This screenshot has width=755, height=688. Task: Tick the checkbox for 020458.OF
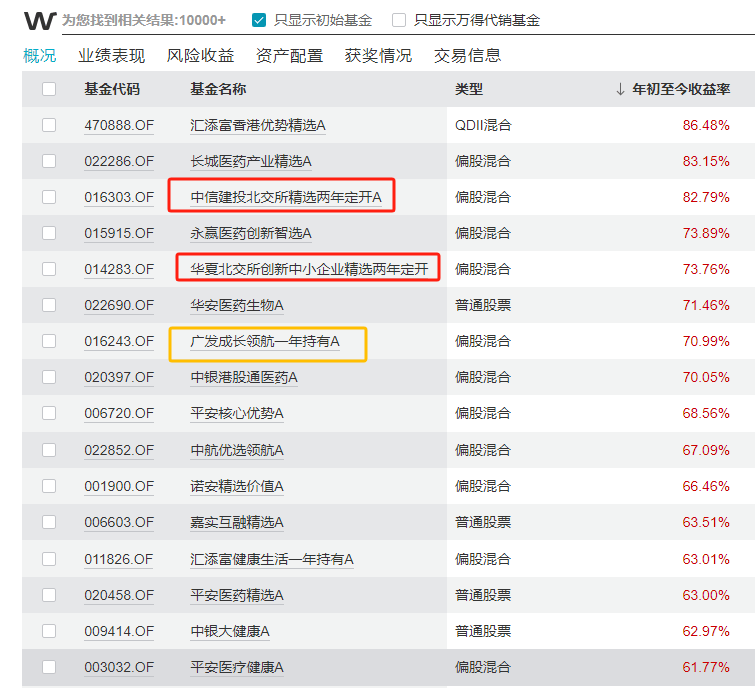(49, 595)
